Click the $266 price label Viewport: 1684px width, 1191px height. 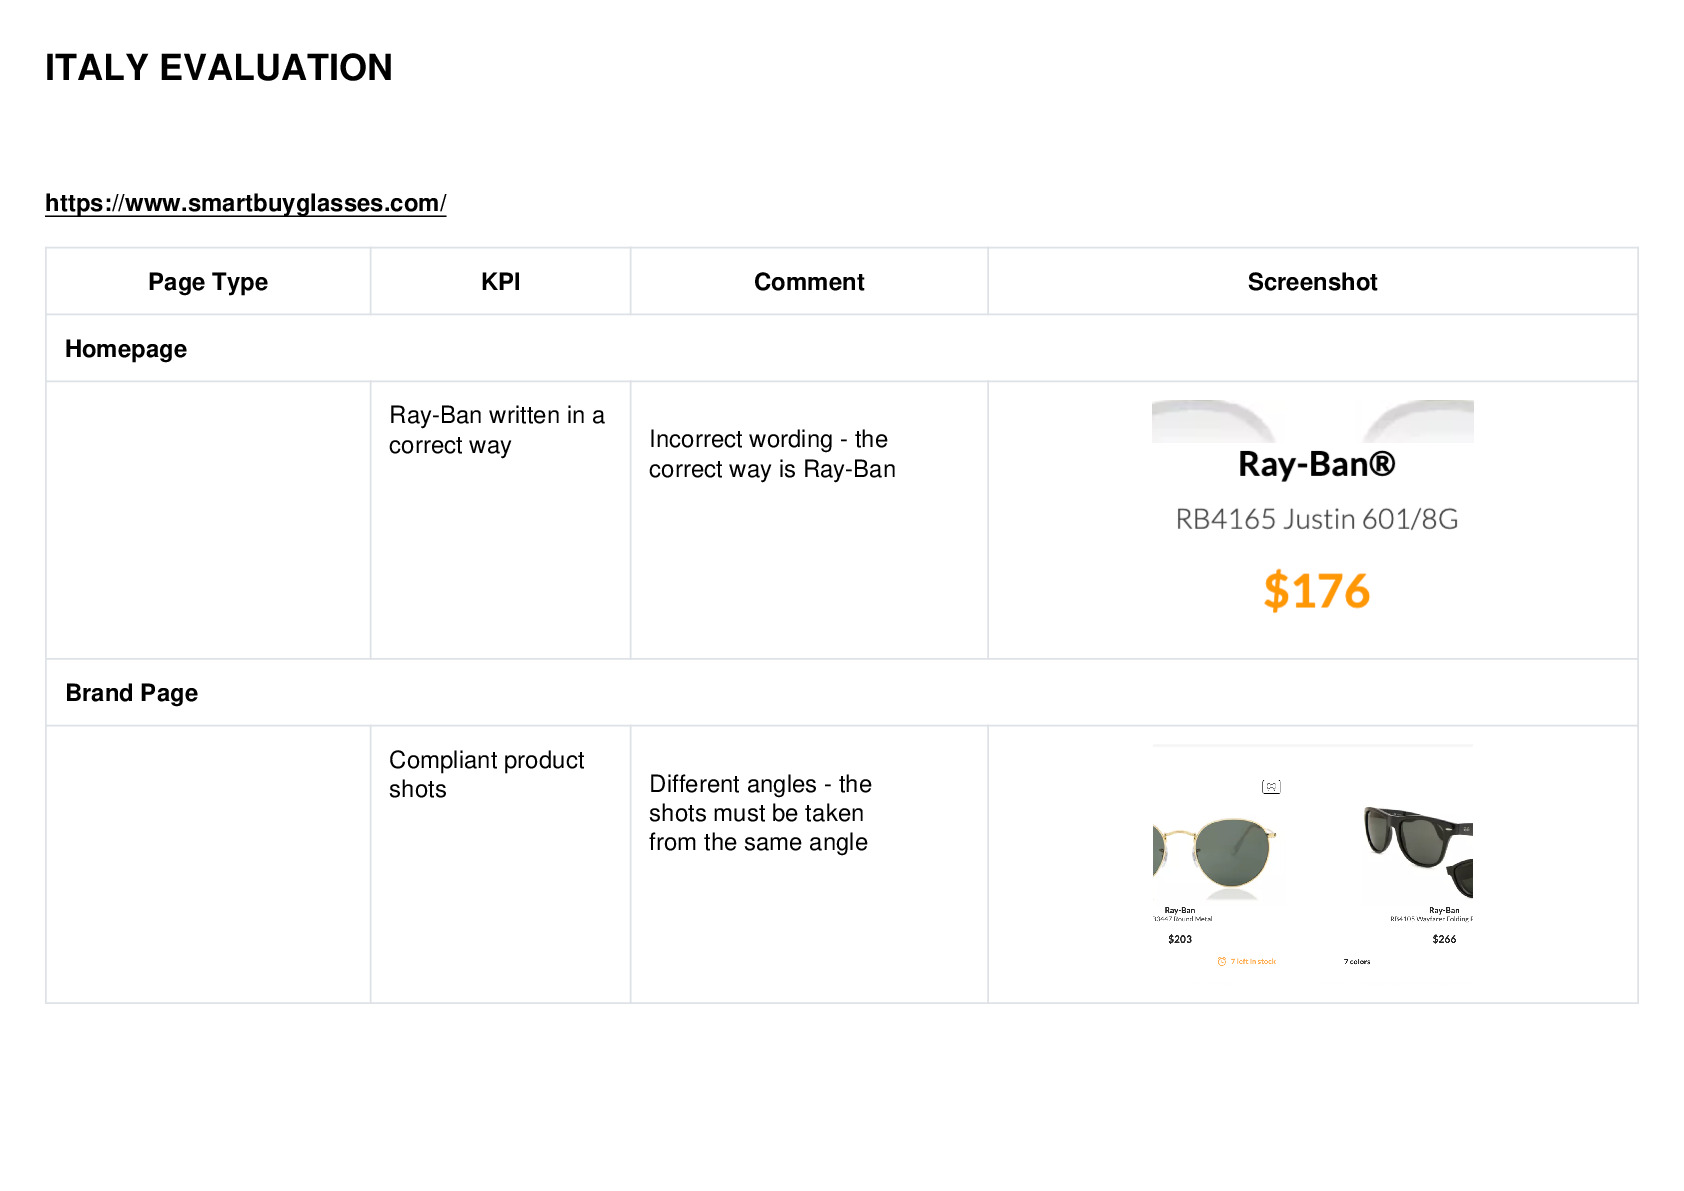1444,939
